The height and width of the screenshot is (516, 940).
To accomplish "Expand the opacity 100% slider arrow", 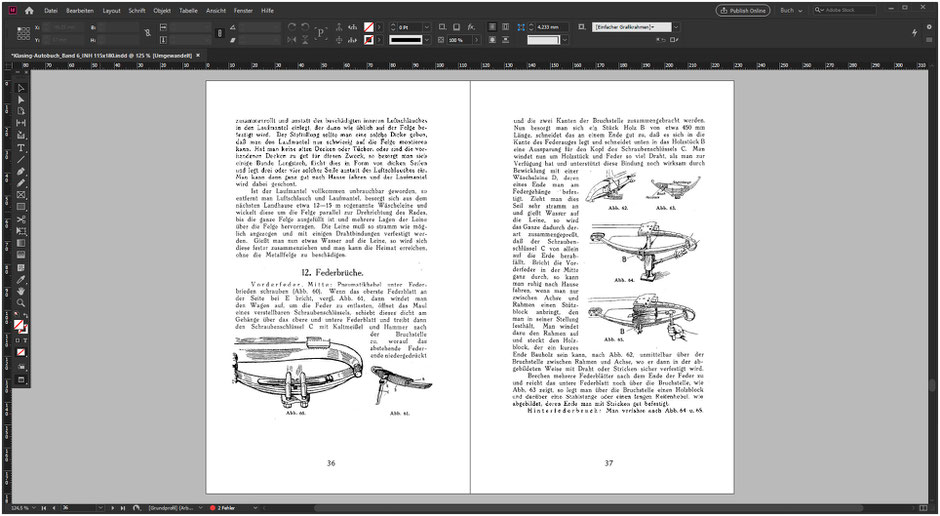I will point(477,40).
